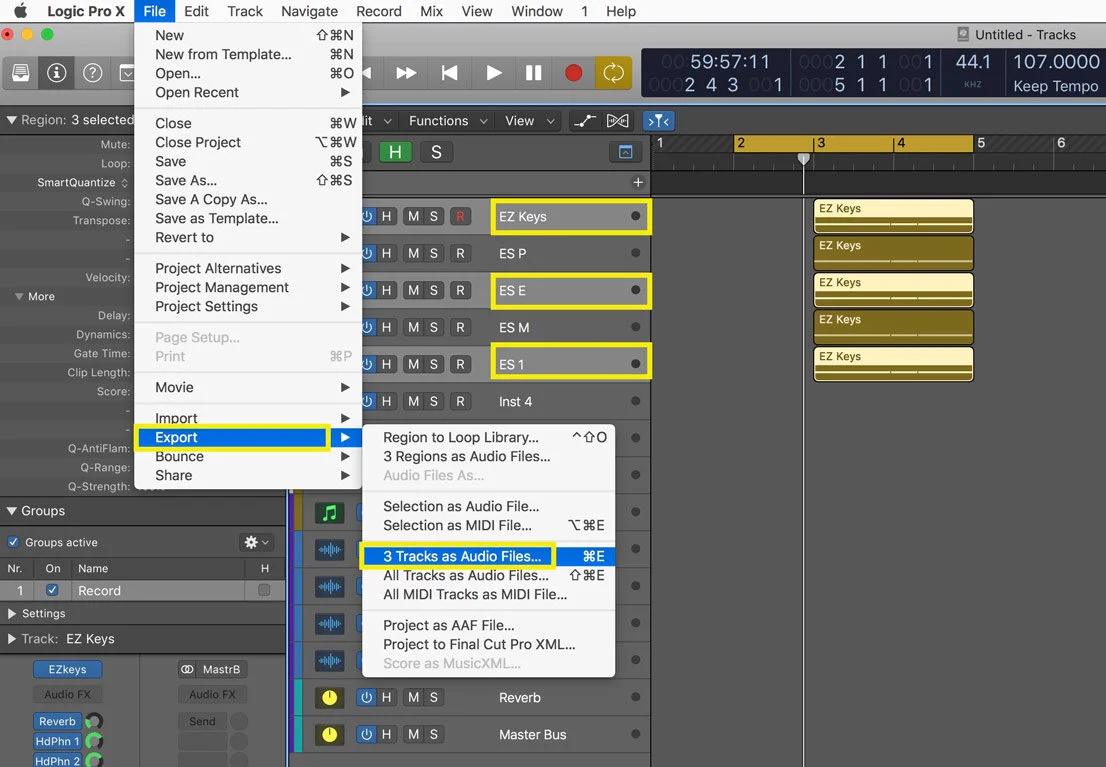Collapse the Region inspector triangle
This screenshot has width=1106, height=767.
point(11,120)
